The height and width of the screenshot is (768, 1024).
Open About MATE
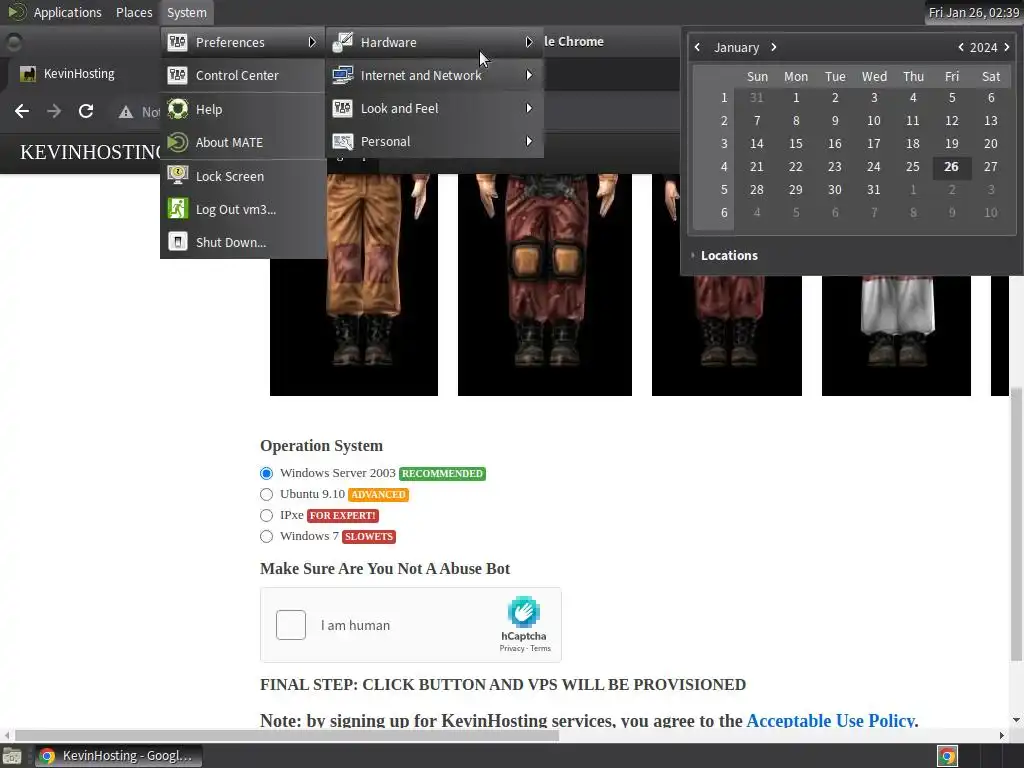click(x=242, y=142)
